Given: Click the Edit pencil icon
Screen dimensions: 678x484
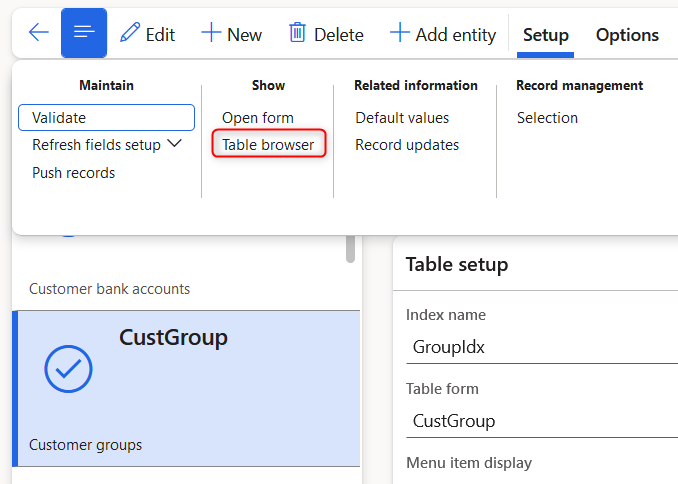Looking at the screenshot, I should [130, 33].
